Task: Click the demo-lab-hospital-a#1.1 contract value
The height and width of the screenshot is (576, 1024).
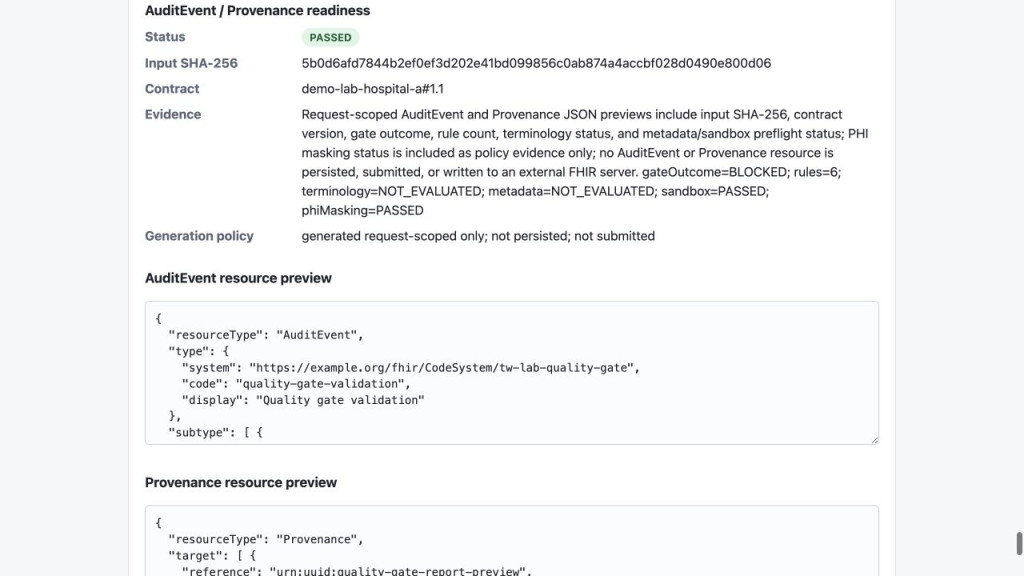Action: click(372, 89)
